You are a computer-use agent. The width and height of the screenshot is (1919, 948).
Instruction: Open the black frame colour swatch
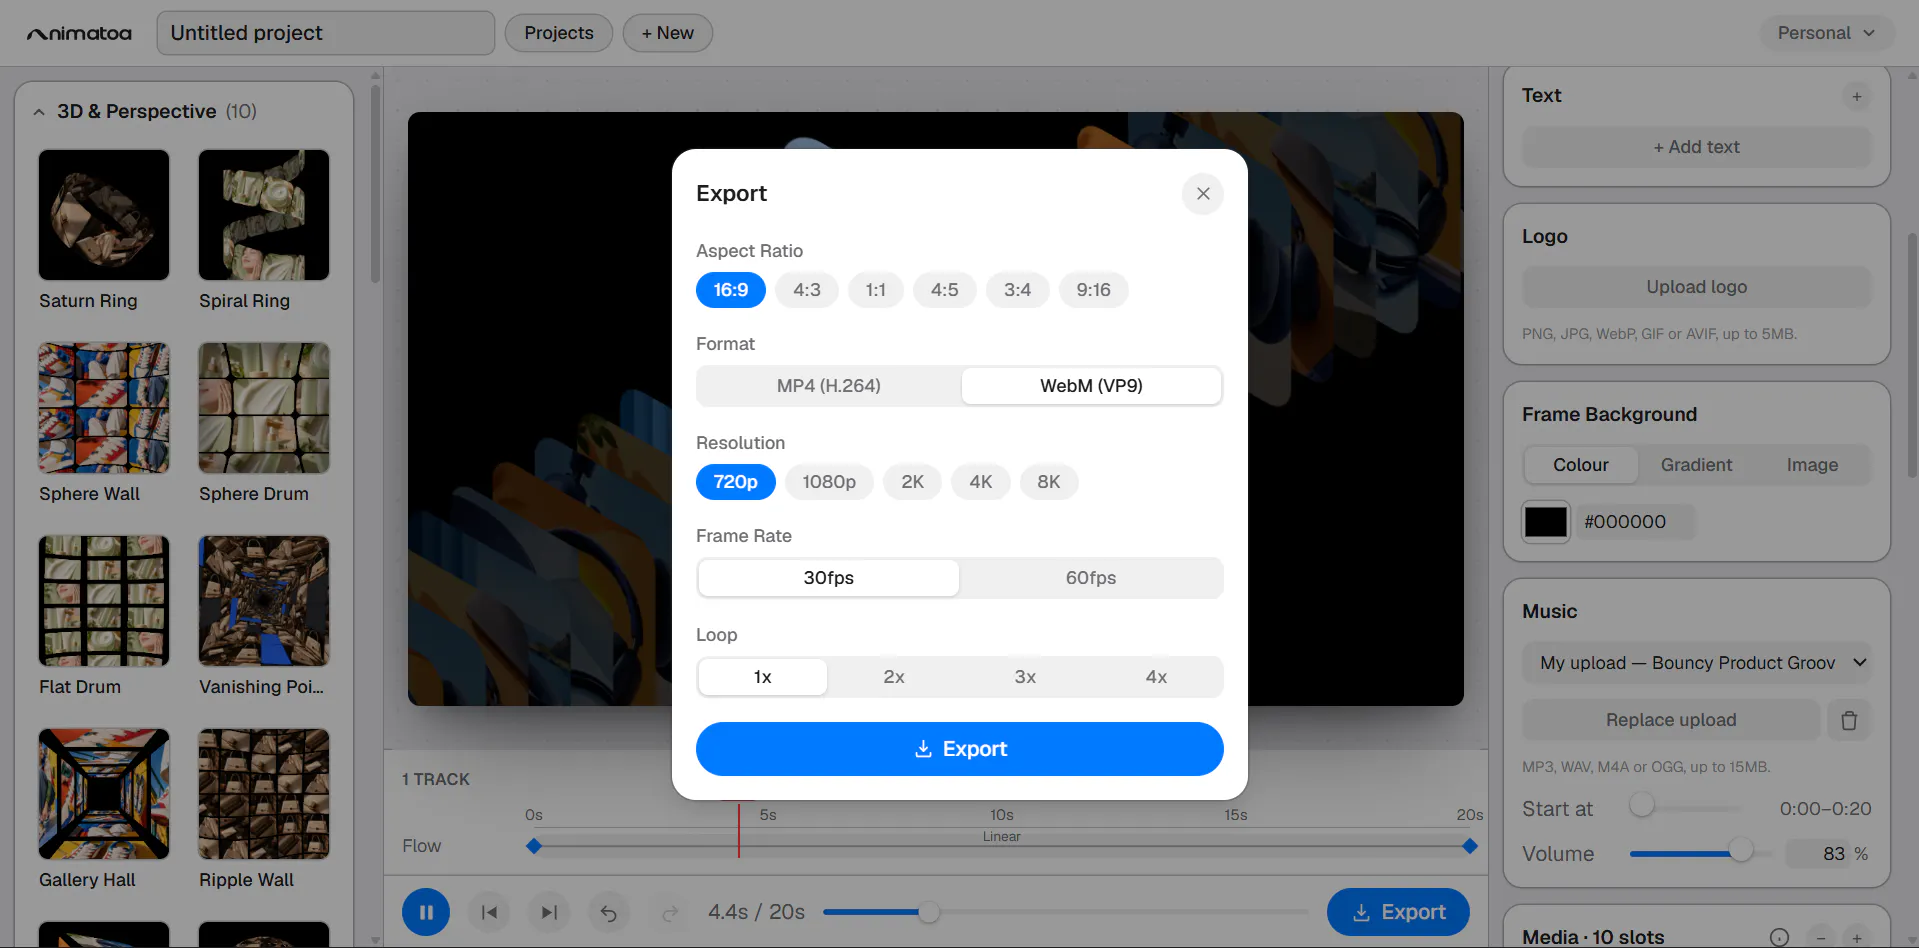click(1546, 522)
